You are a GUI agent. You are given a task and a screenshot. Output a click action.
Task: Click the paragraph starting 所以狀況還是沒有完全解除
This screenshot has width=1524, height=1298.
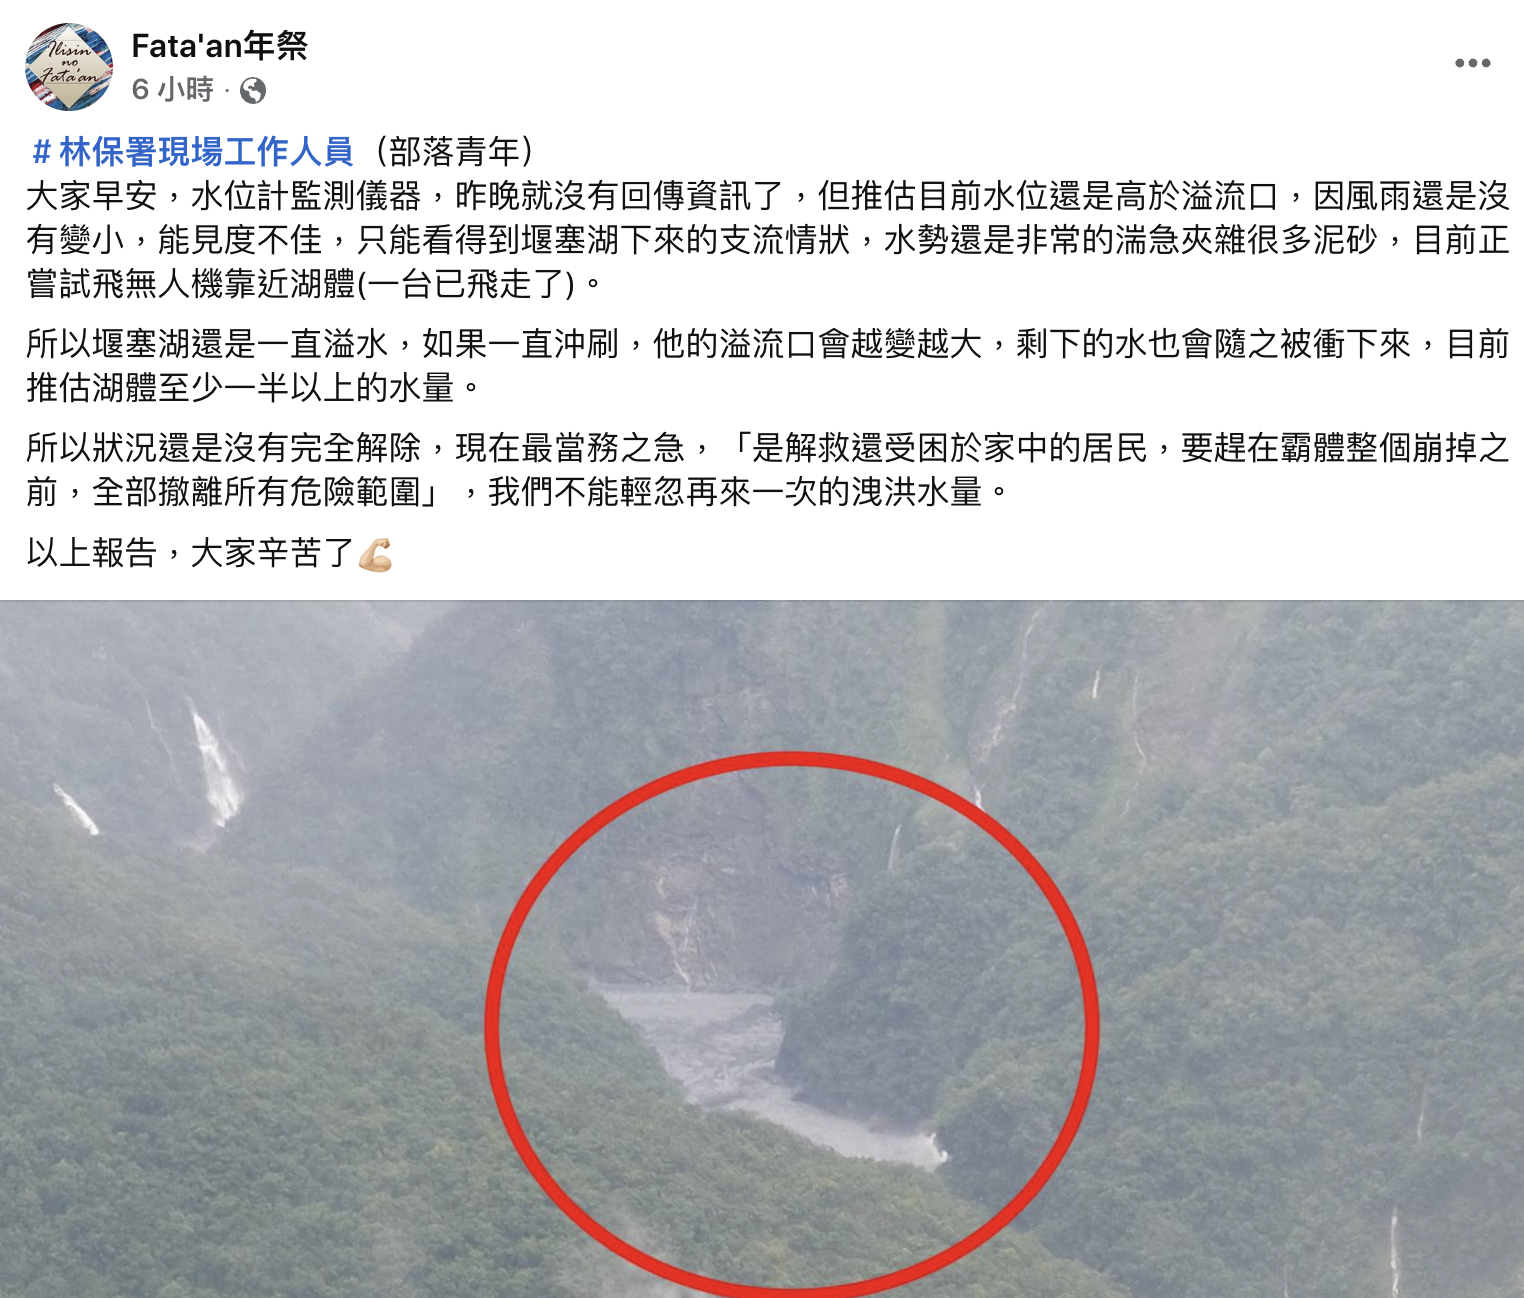[767, 470]
